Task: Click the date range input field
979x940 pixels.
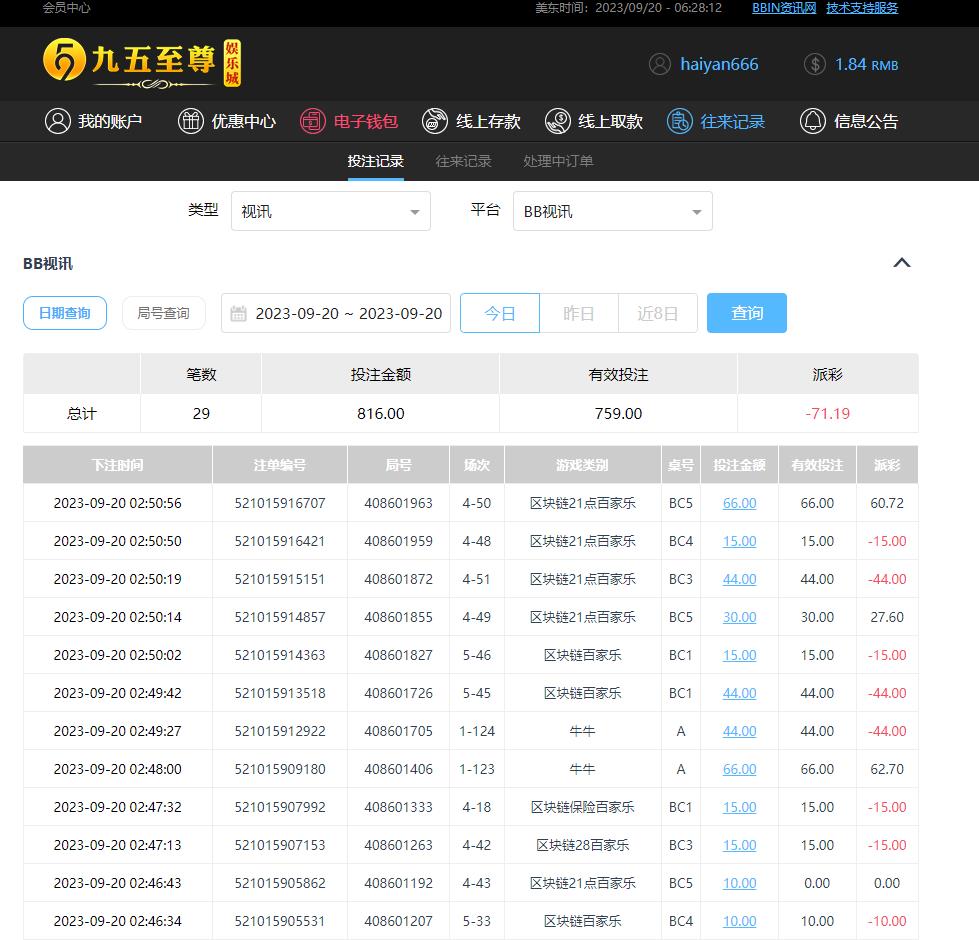Action: click(x=337, y=313)
